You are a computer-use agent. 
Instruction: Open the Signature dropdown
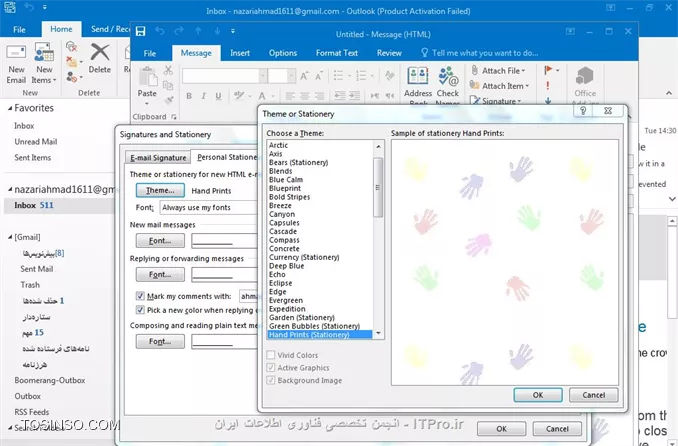(496, 101)
